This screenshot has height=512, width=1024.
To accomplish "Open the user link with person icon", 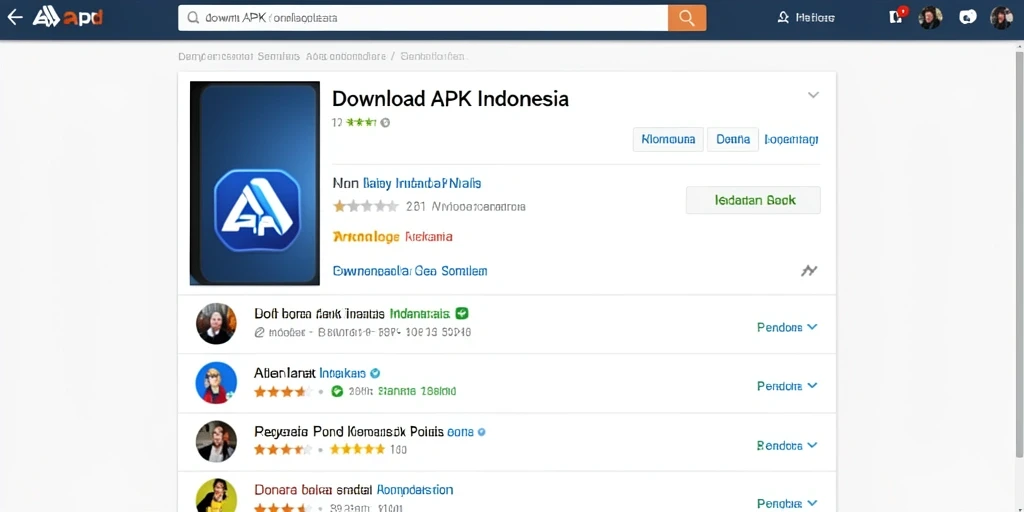I will [x=806, y=18].
